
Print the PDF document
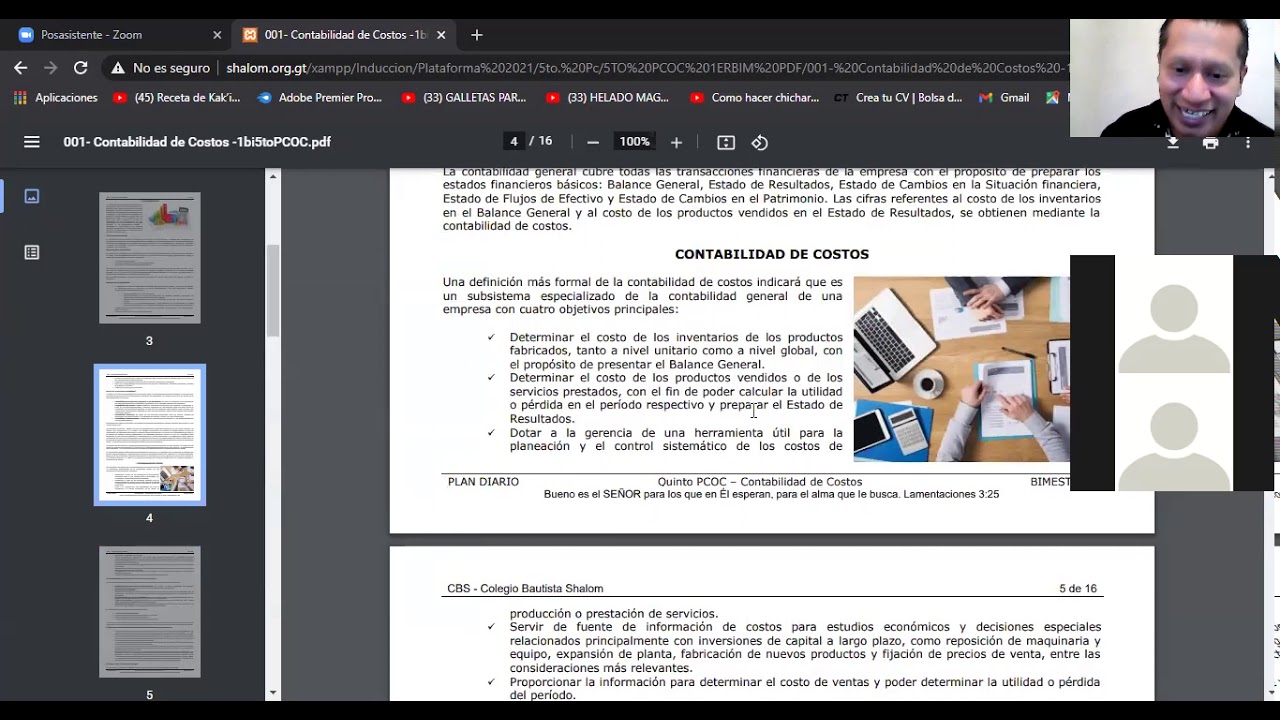(1211, 143)
